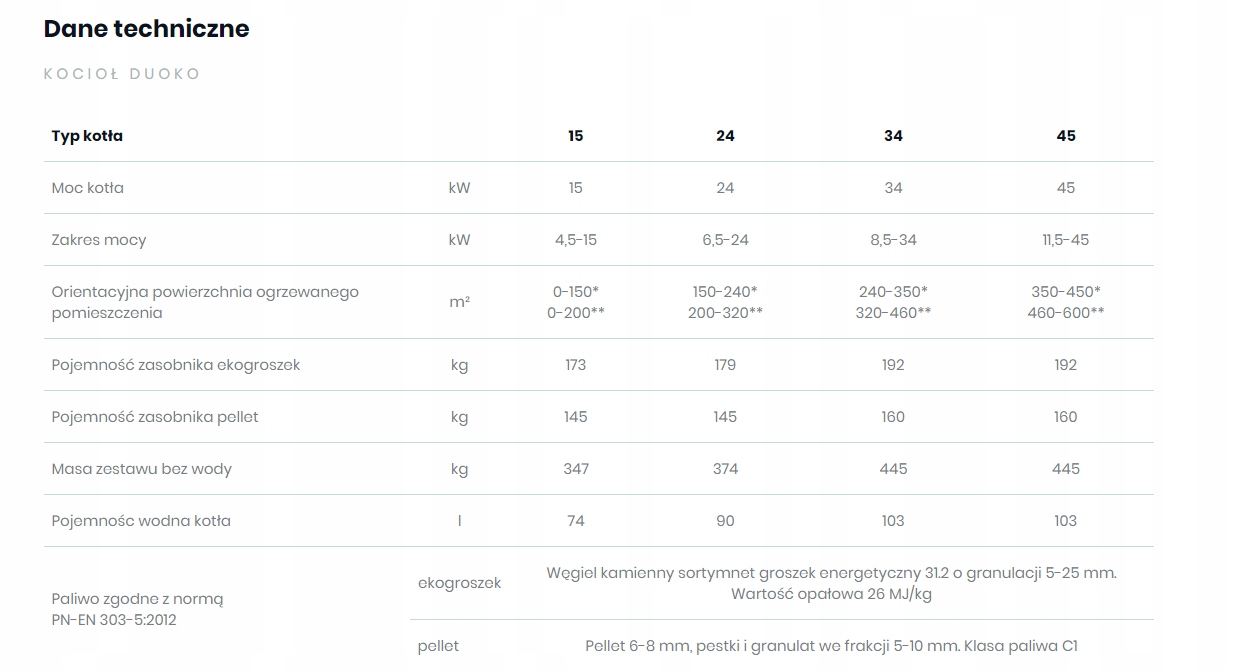This screenshot has width=1258, height=671.
Task: Click the 179 kg ekogroszek capacity value
Action: 725,365
